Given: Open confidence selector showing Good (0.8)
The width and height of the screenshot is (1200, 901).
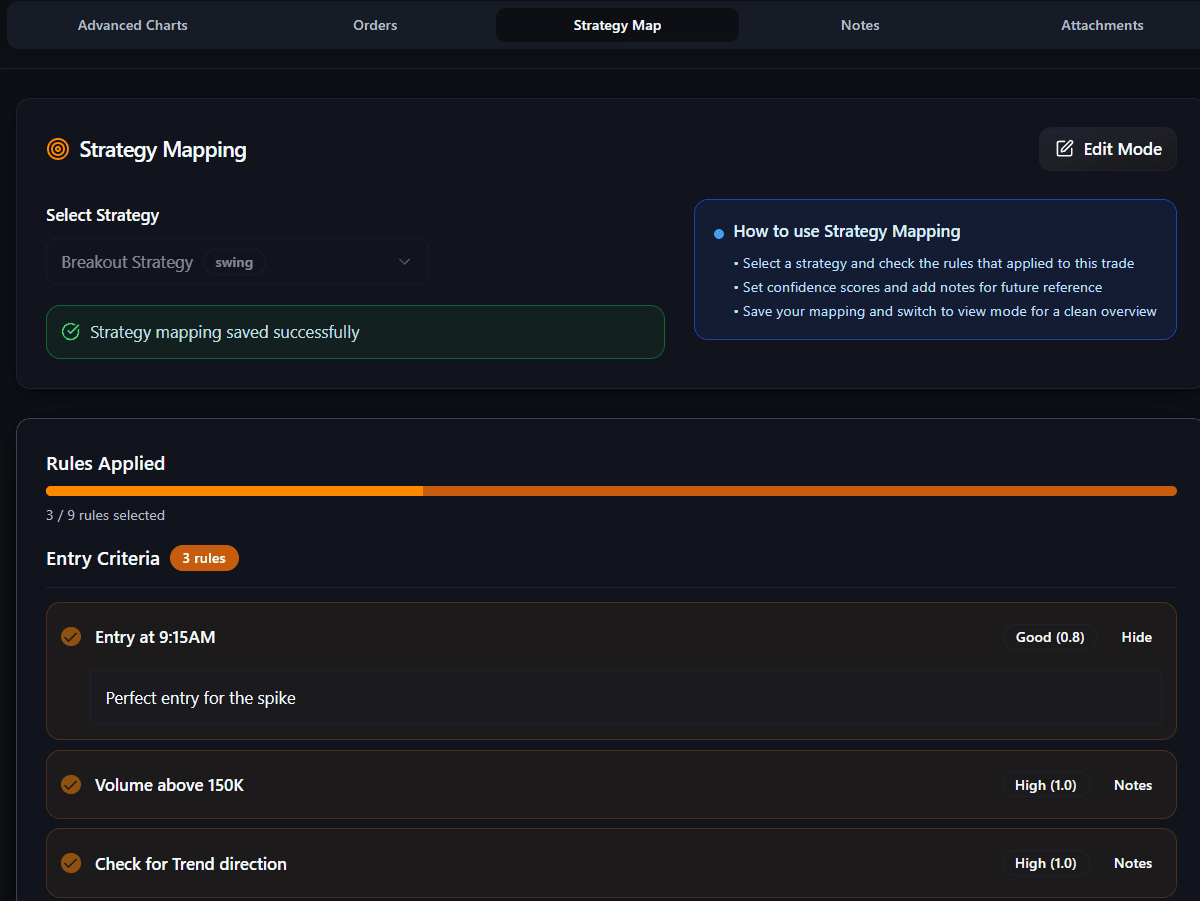Looking at the screenshot, I should click(x=1050, y=636).
